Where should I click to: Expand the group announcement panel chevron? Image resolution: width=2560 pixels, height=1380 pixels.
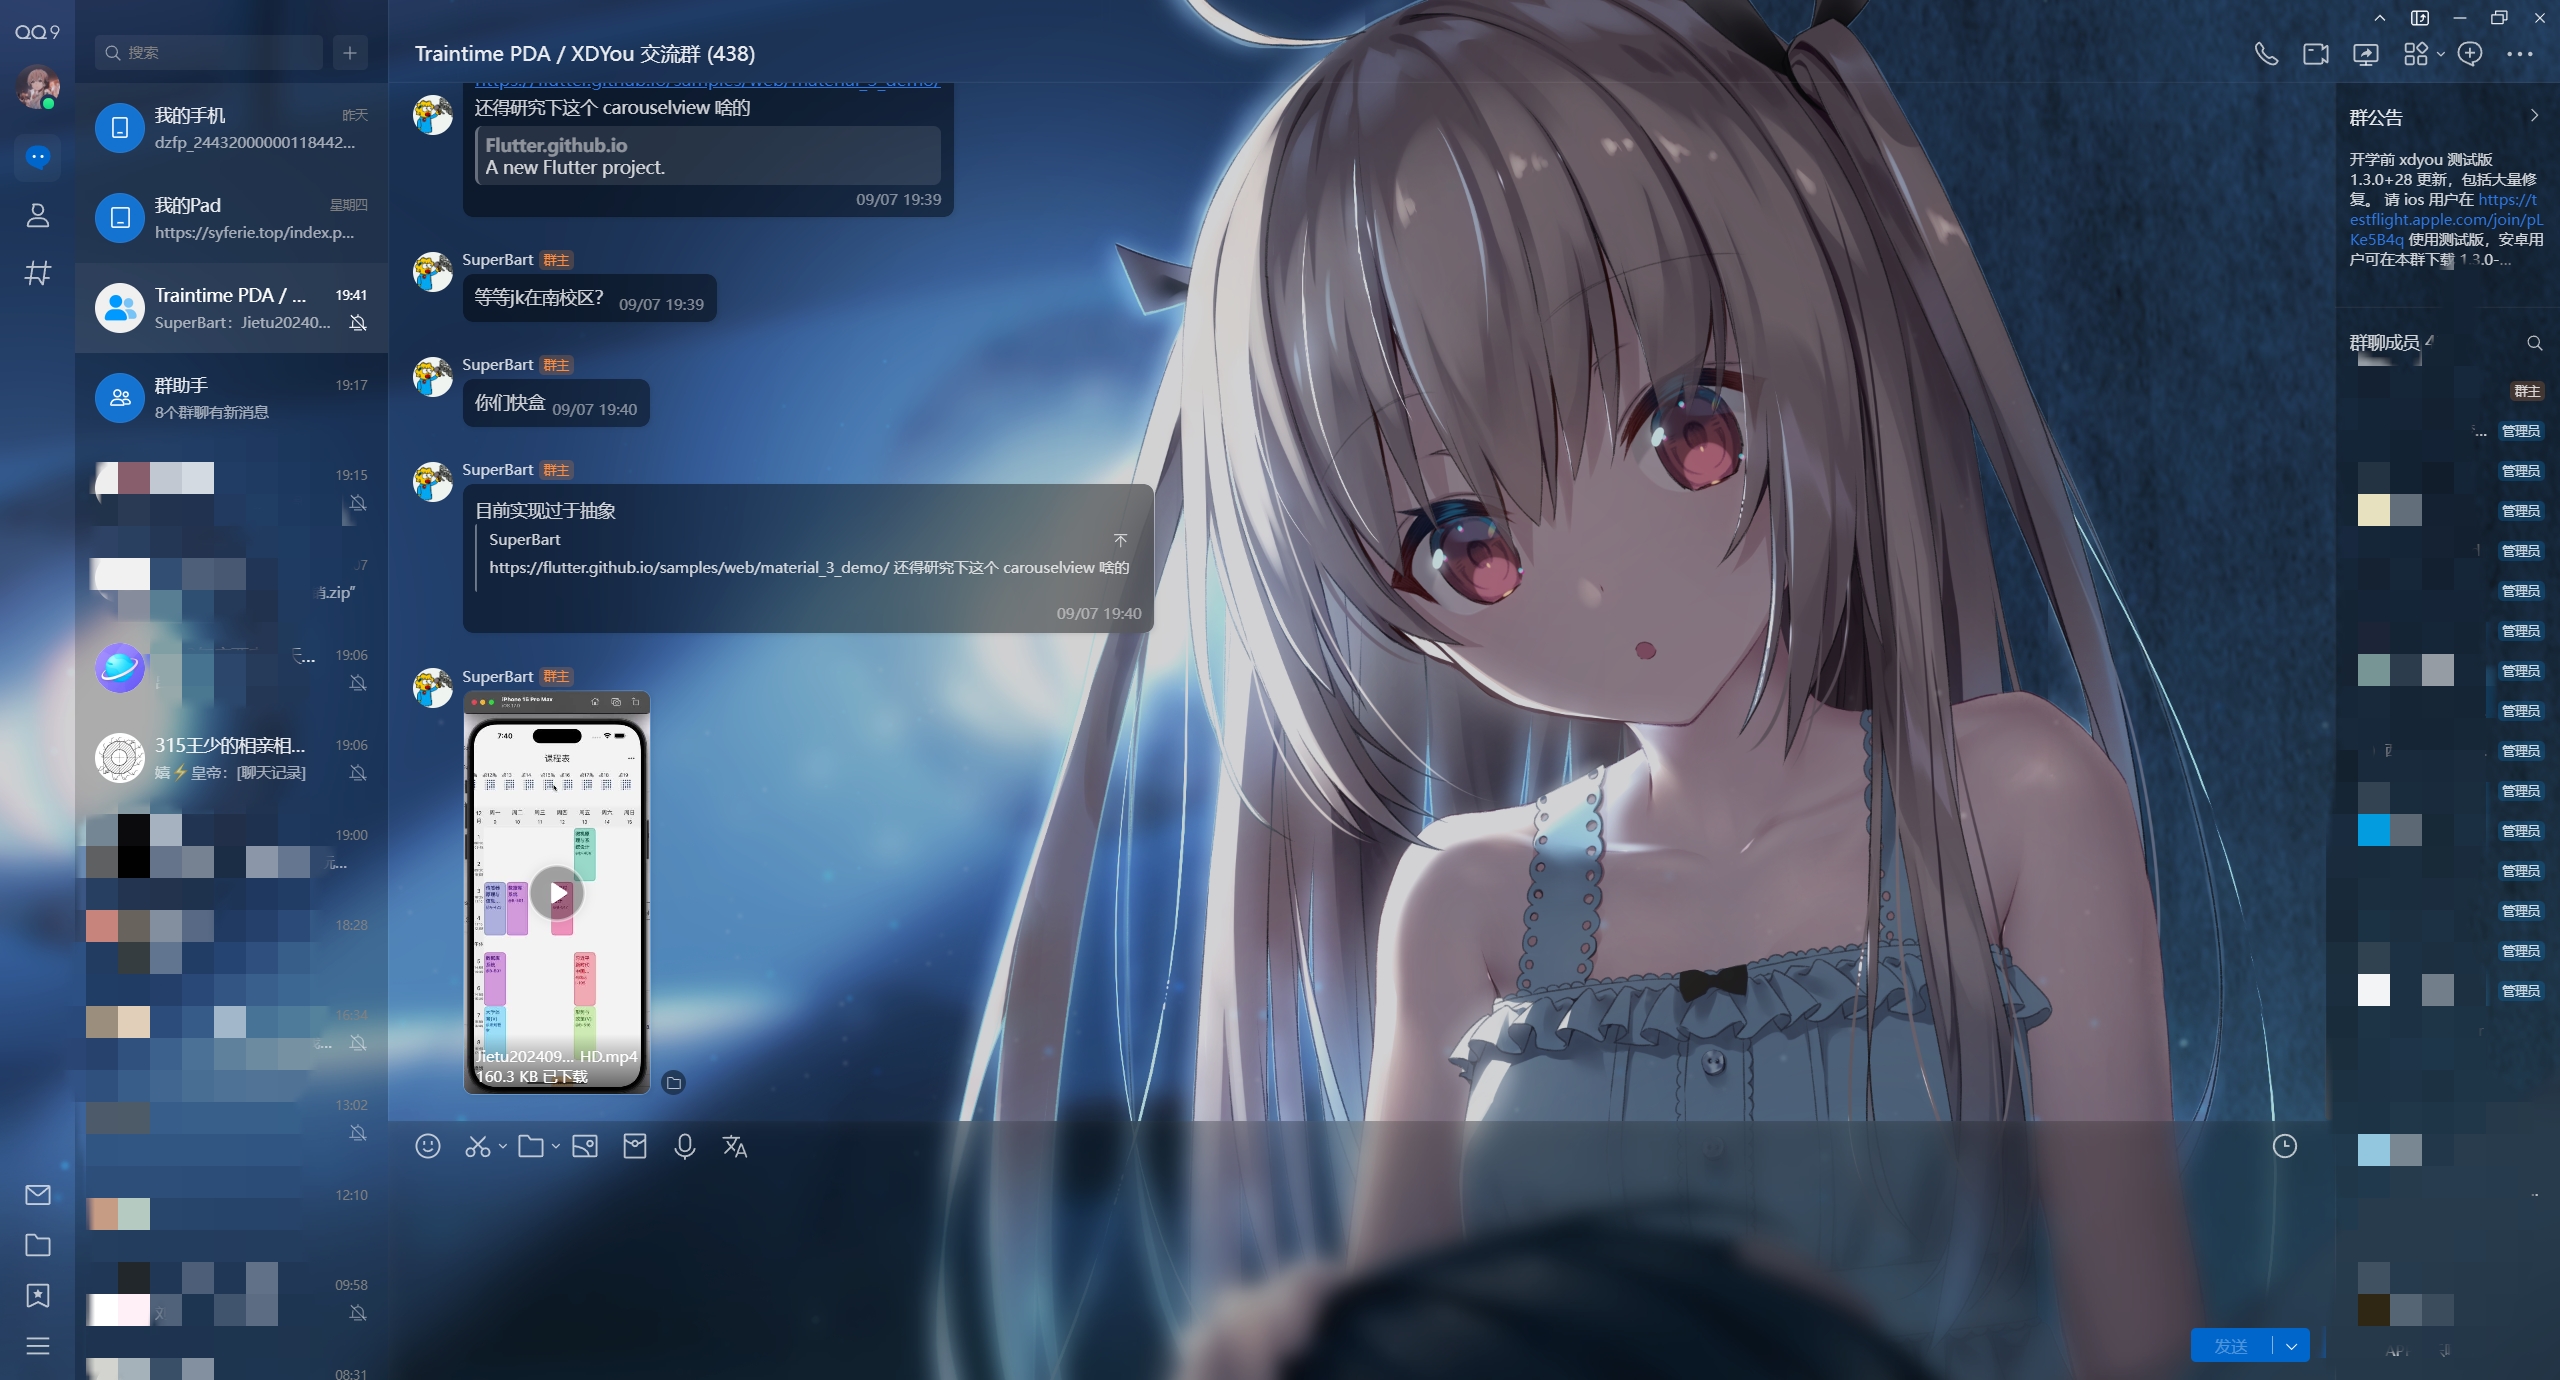click(x=2534, y=116)
